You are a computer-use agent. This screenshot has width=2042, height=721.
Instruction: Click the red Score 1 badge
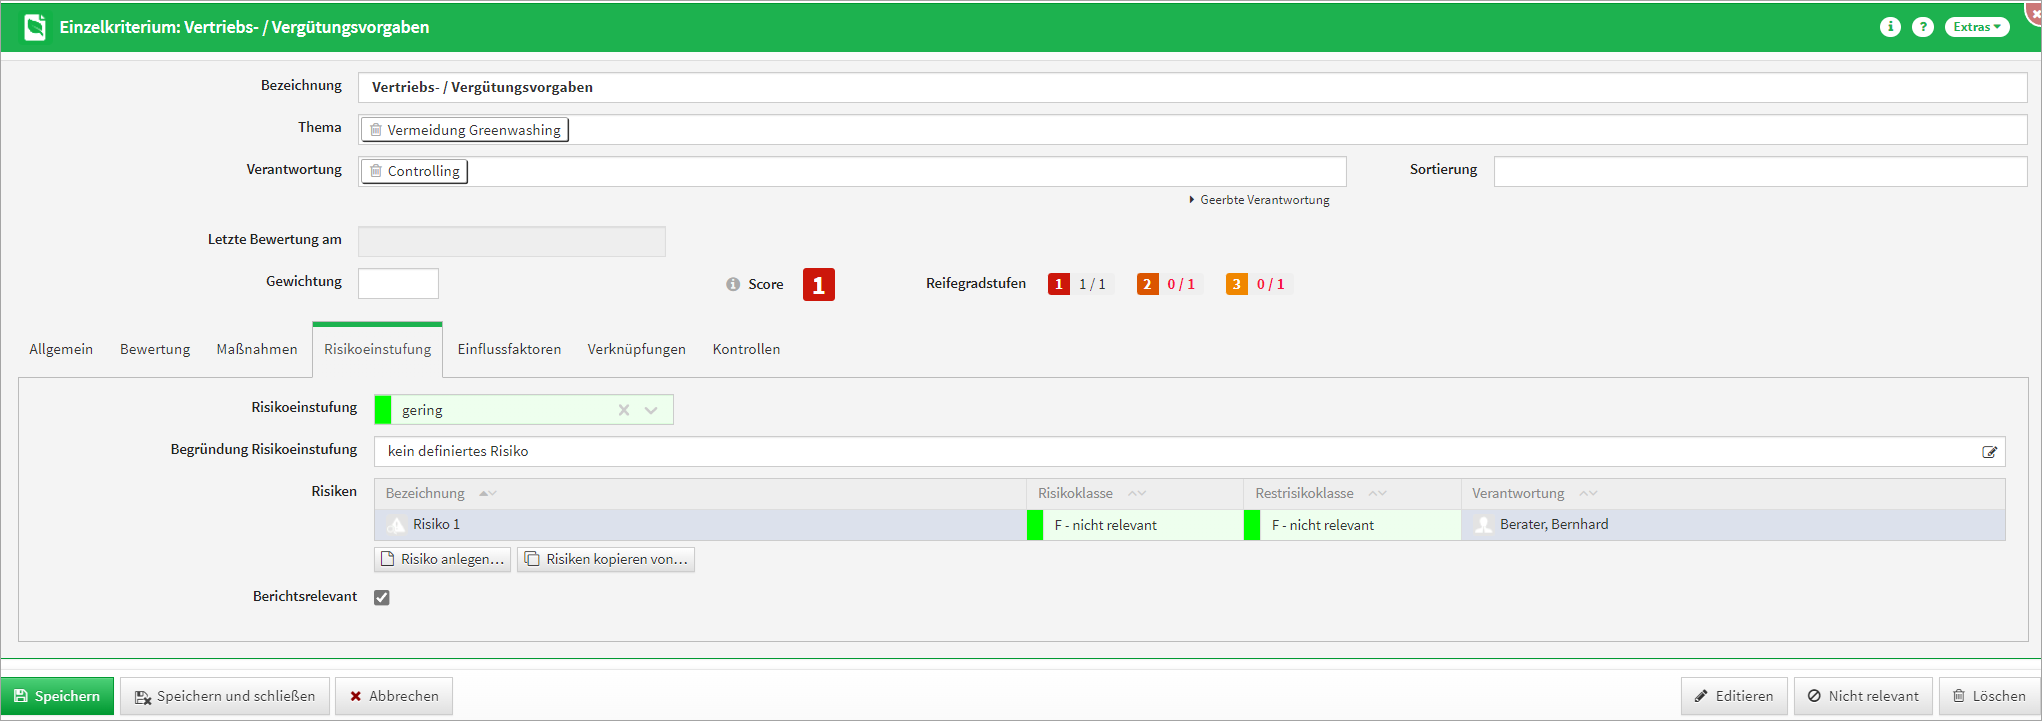(818, 285)
